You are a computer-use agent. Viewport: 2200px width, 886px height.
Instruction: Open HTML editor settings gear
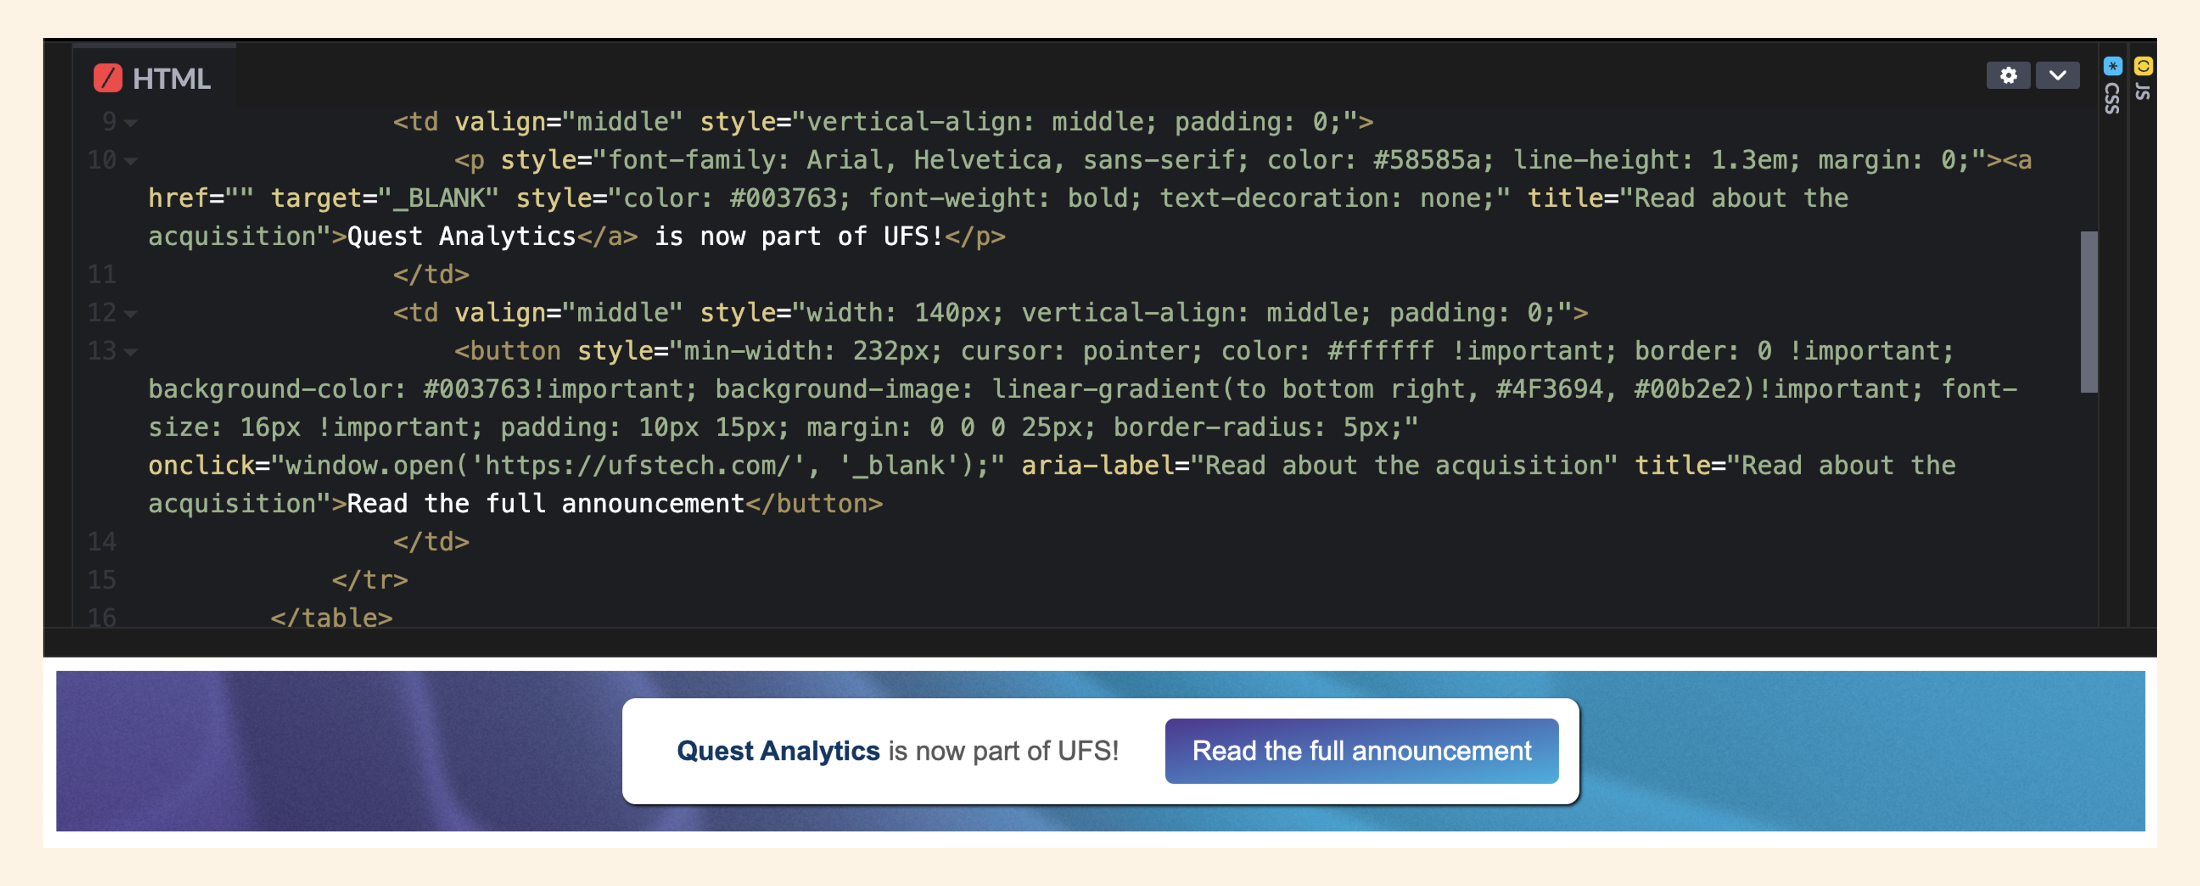[2007, 76]
